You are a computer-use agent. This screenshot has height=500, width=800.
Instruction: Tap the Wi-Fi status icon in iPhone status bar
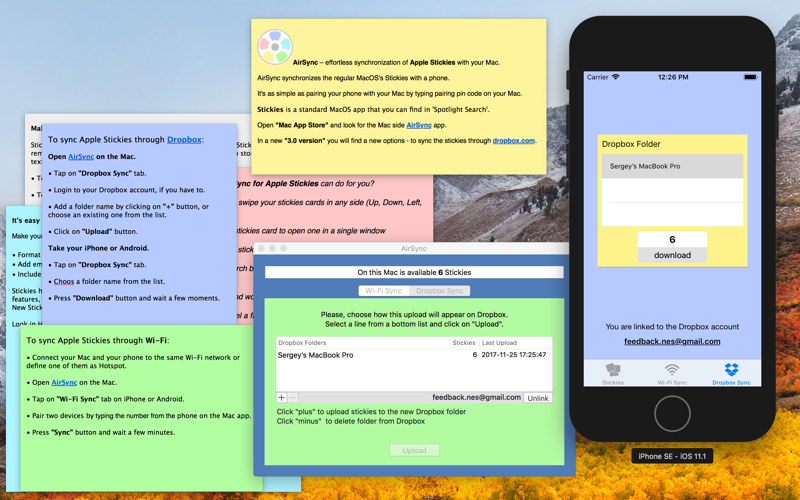pos(616,77)
